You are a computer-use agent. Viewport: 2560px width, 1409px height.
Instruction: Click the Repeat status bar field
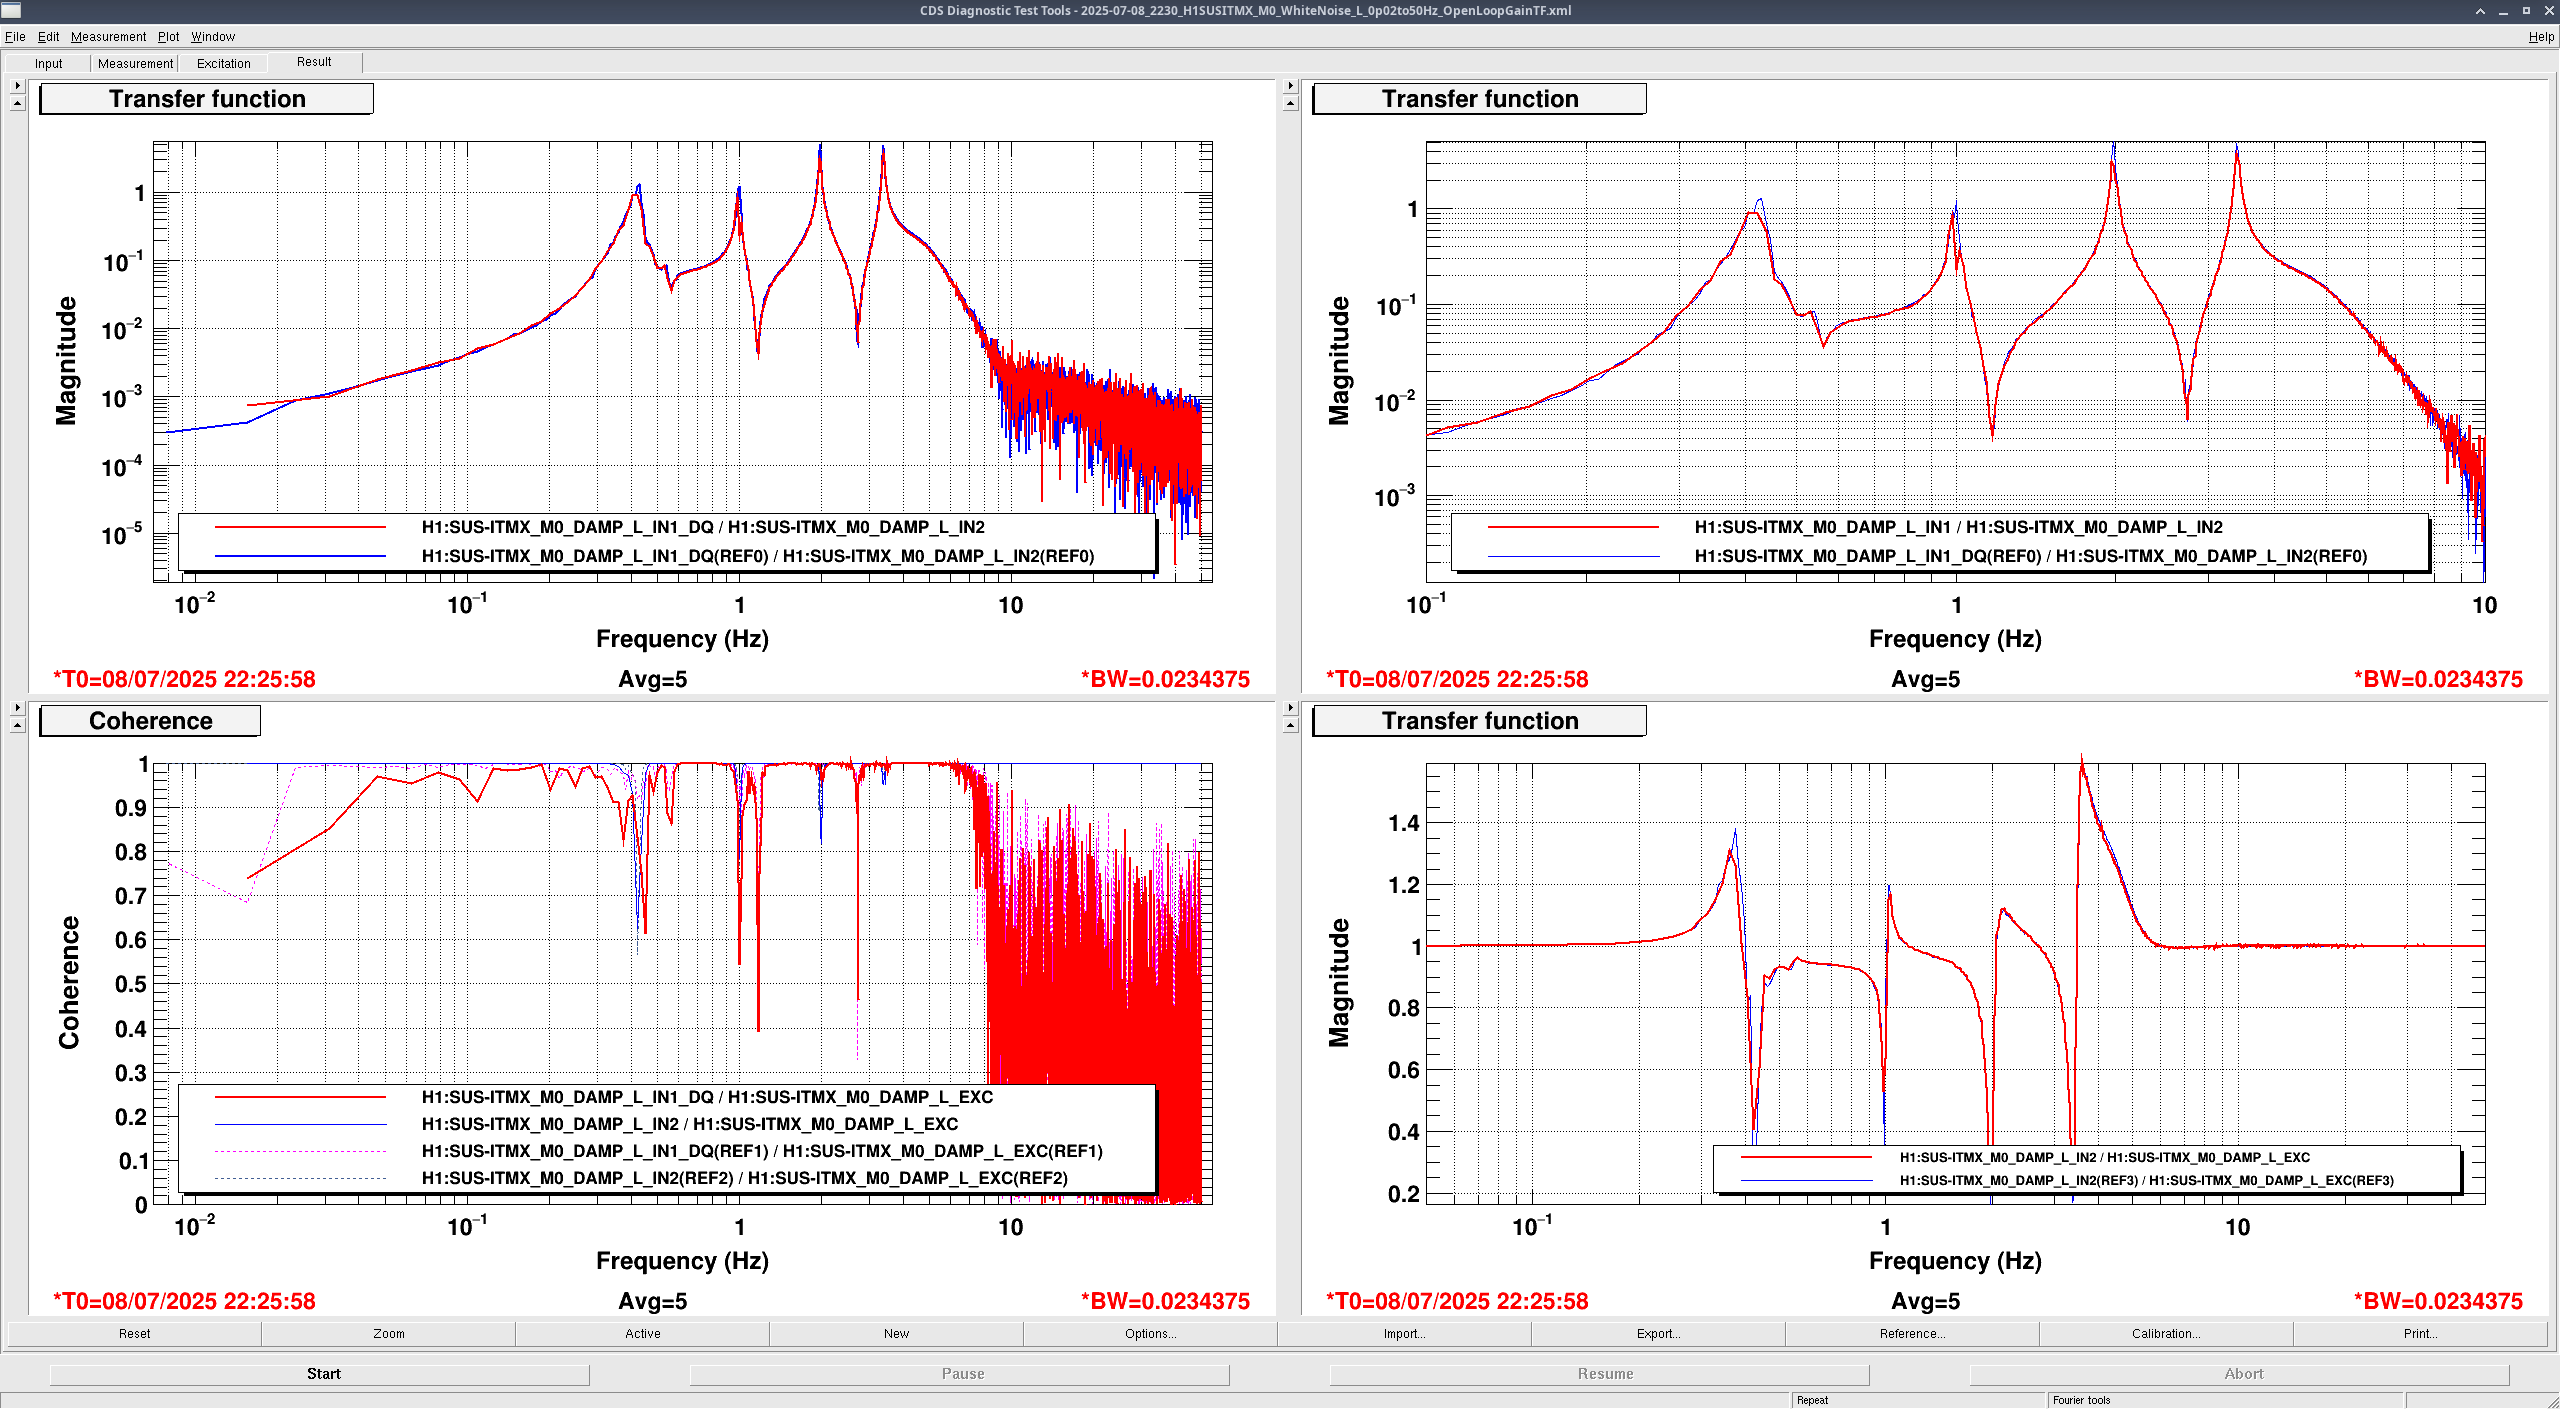coord(1918,1401)
